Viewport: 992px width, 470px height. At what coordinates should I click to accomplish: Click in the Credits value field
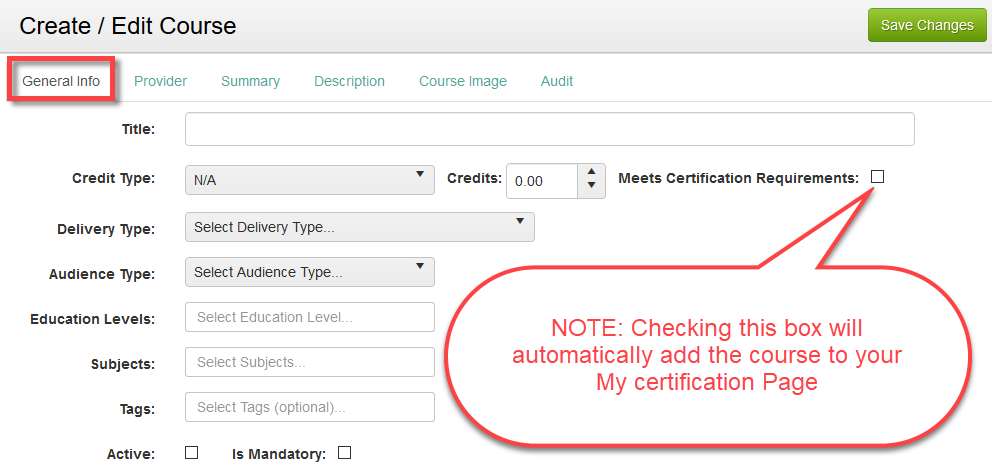pyautogui.click(x=542, y=181)
